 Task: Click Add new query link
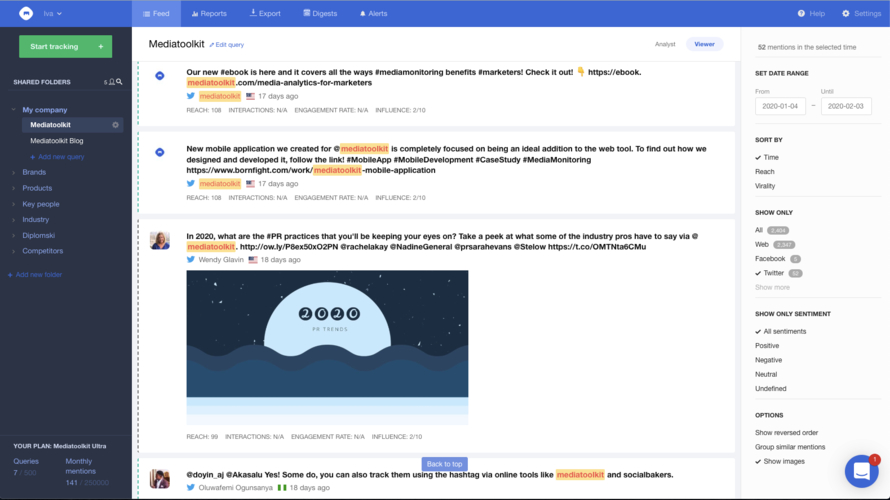57,157
